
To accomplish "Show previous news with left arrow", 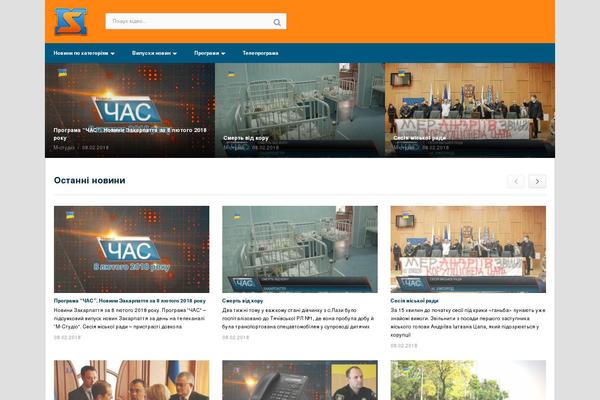I will click(x=516, y=181).
